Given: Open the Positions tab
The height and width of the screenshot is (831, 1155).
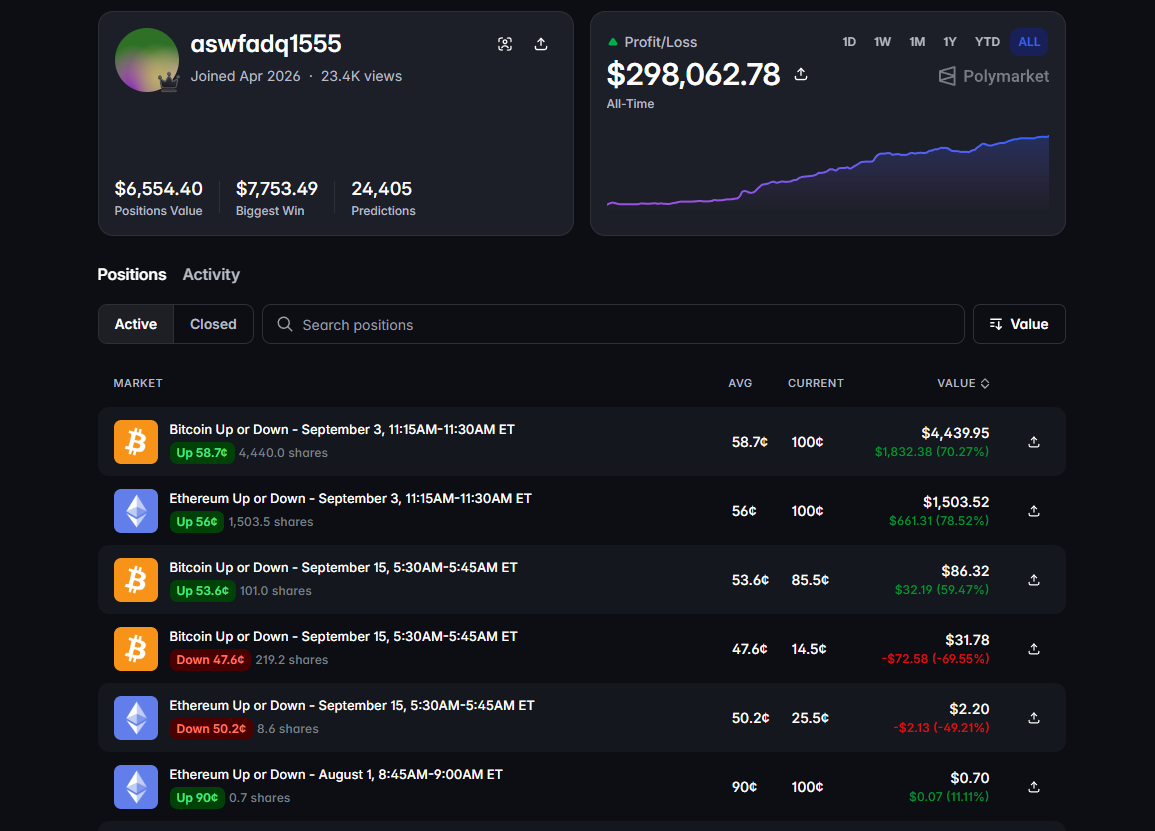Looking at the screenshot, I should tap(132, 275).
